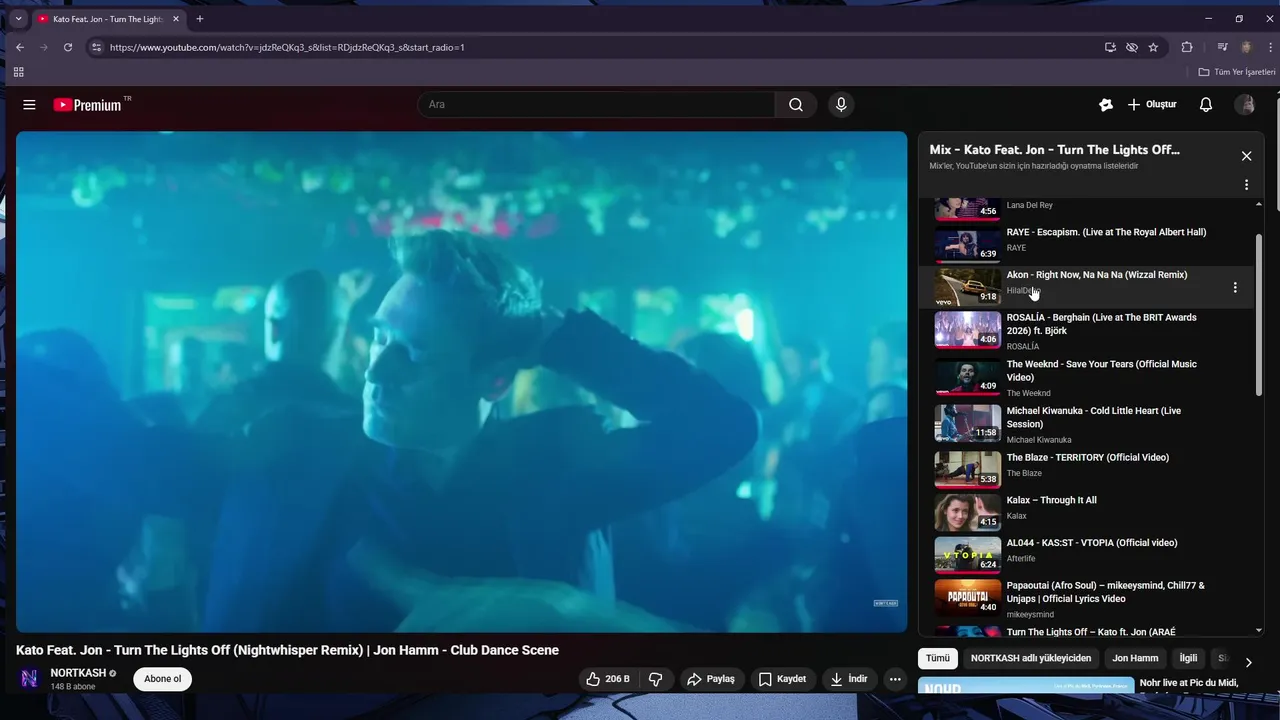View site information icon in address bar
1280x720 pixels.
(96, 47)
